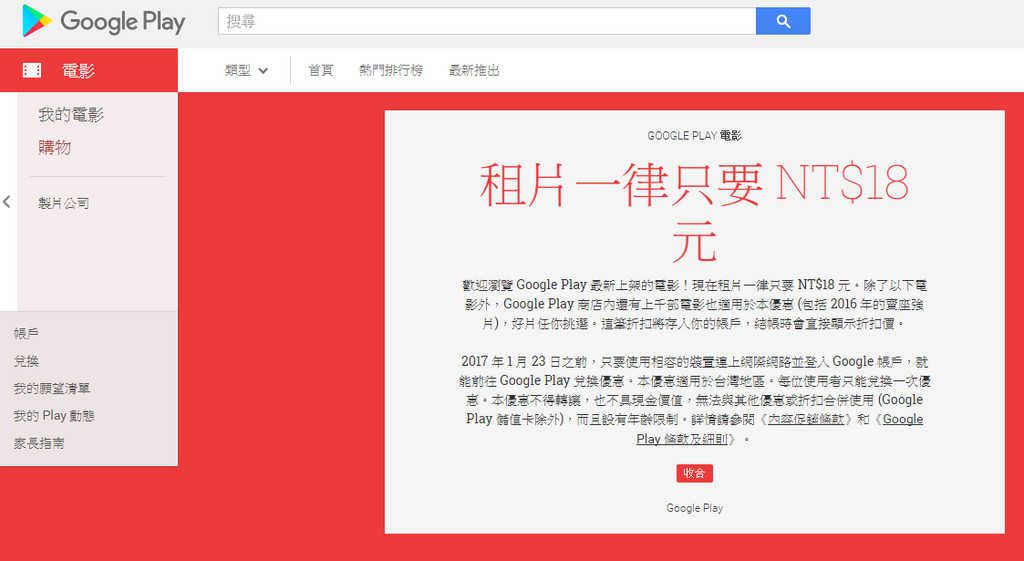Viewport: 1024px width, 561px height.
Task: Open the 熱門排行榜 top charts tab
Action: point(391,70)
